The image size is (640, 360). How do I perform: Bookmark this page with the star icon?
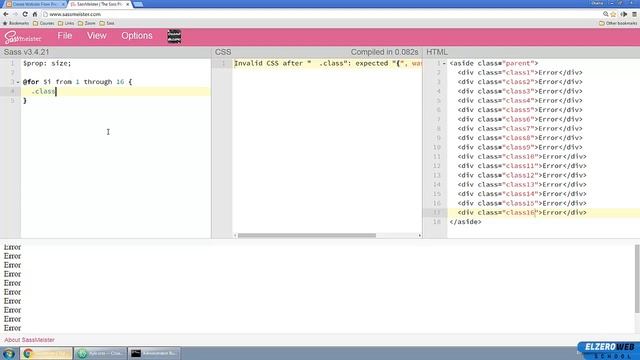pyautogui.click(x=613, y=14)
